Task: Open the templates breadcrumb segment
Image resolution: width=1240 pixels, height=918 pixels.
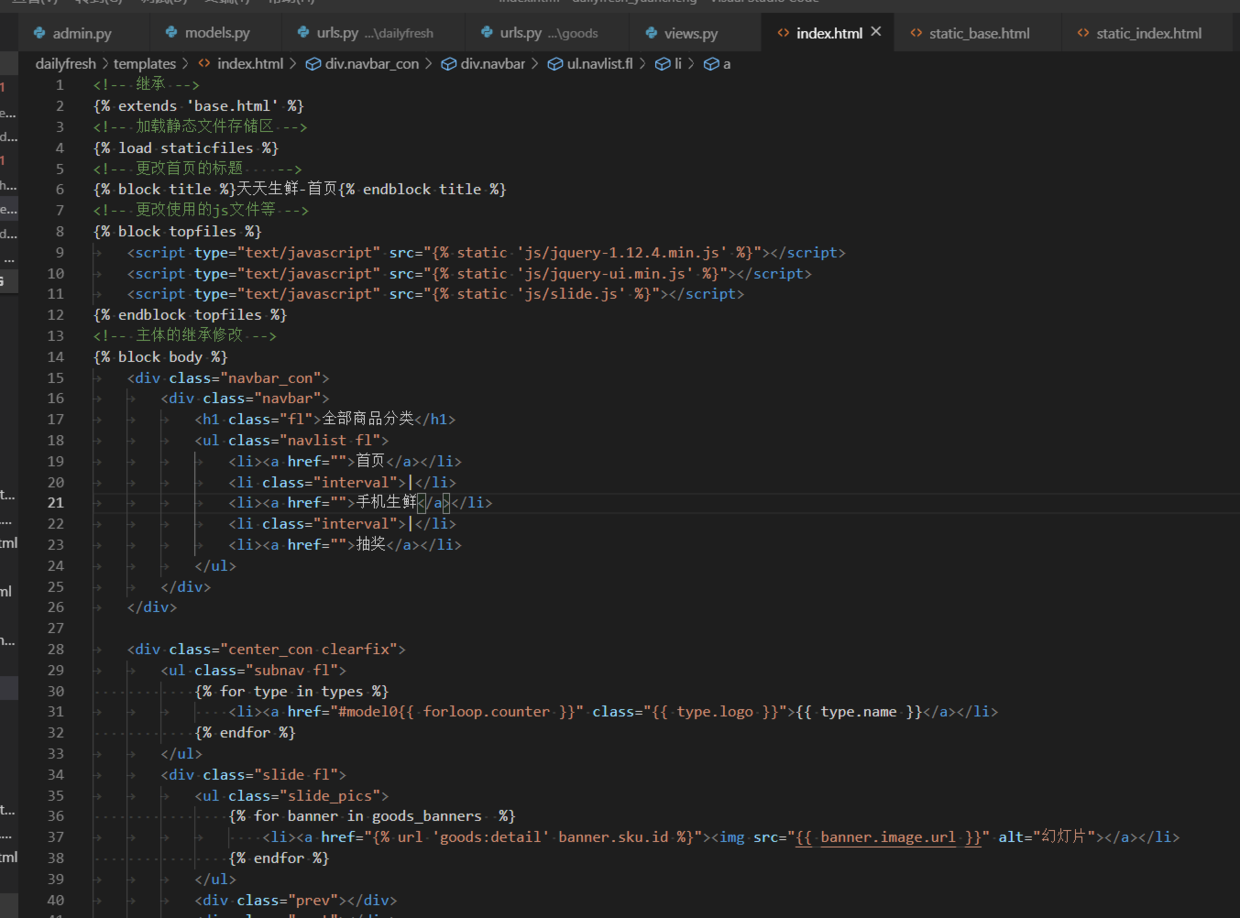Action: click(x=145, y=64)
